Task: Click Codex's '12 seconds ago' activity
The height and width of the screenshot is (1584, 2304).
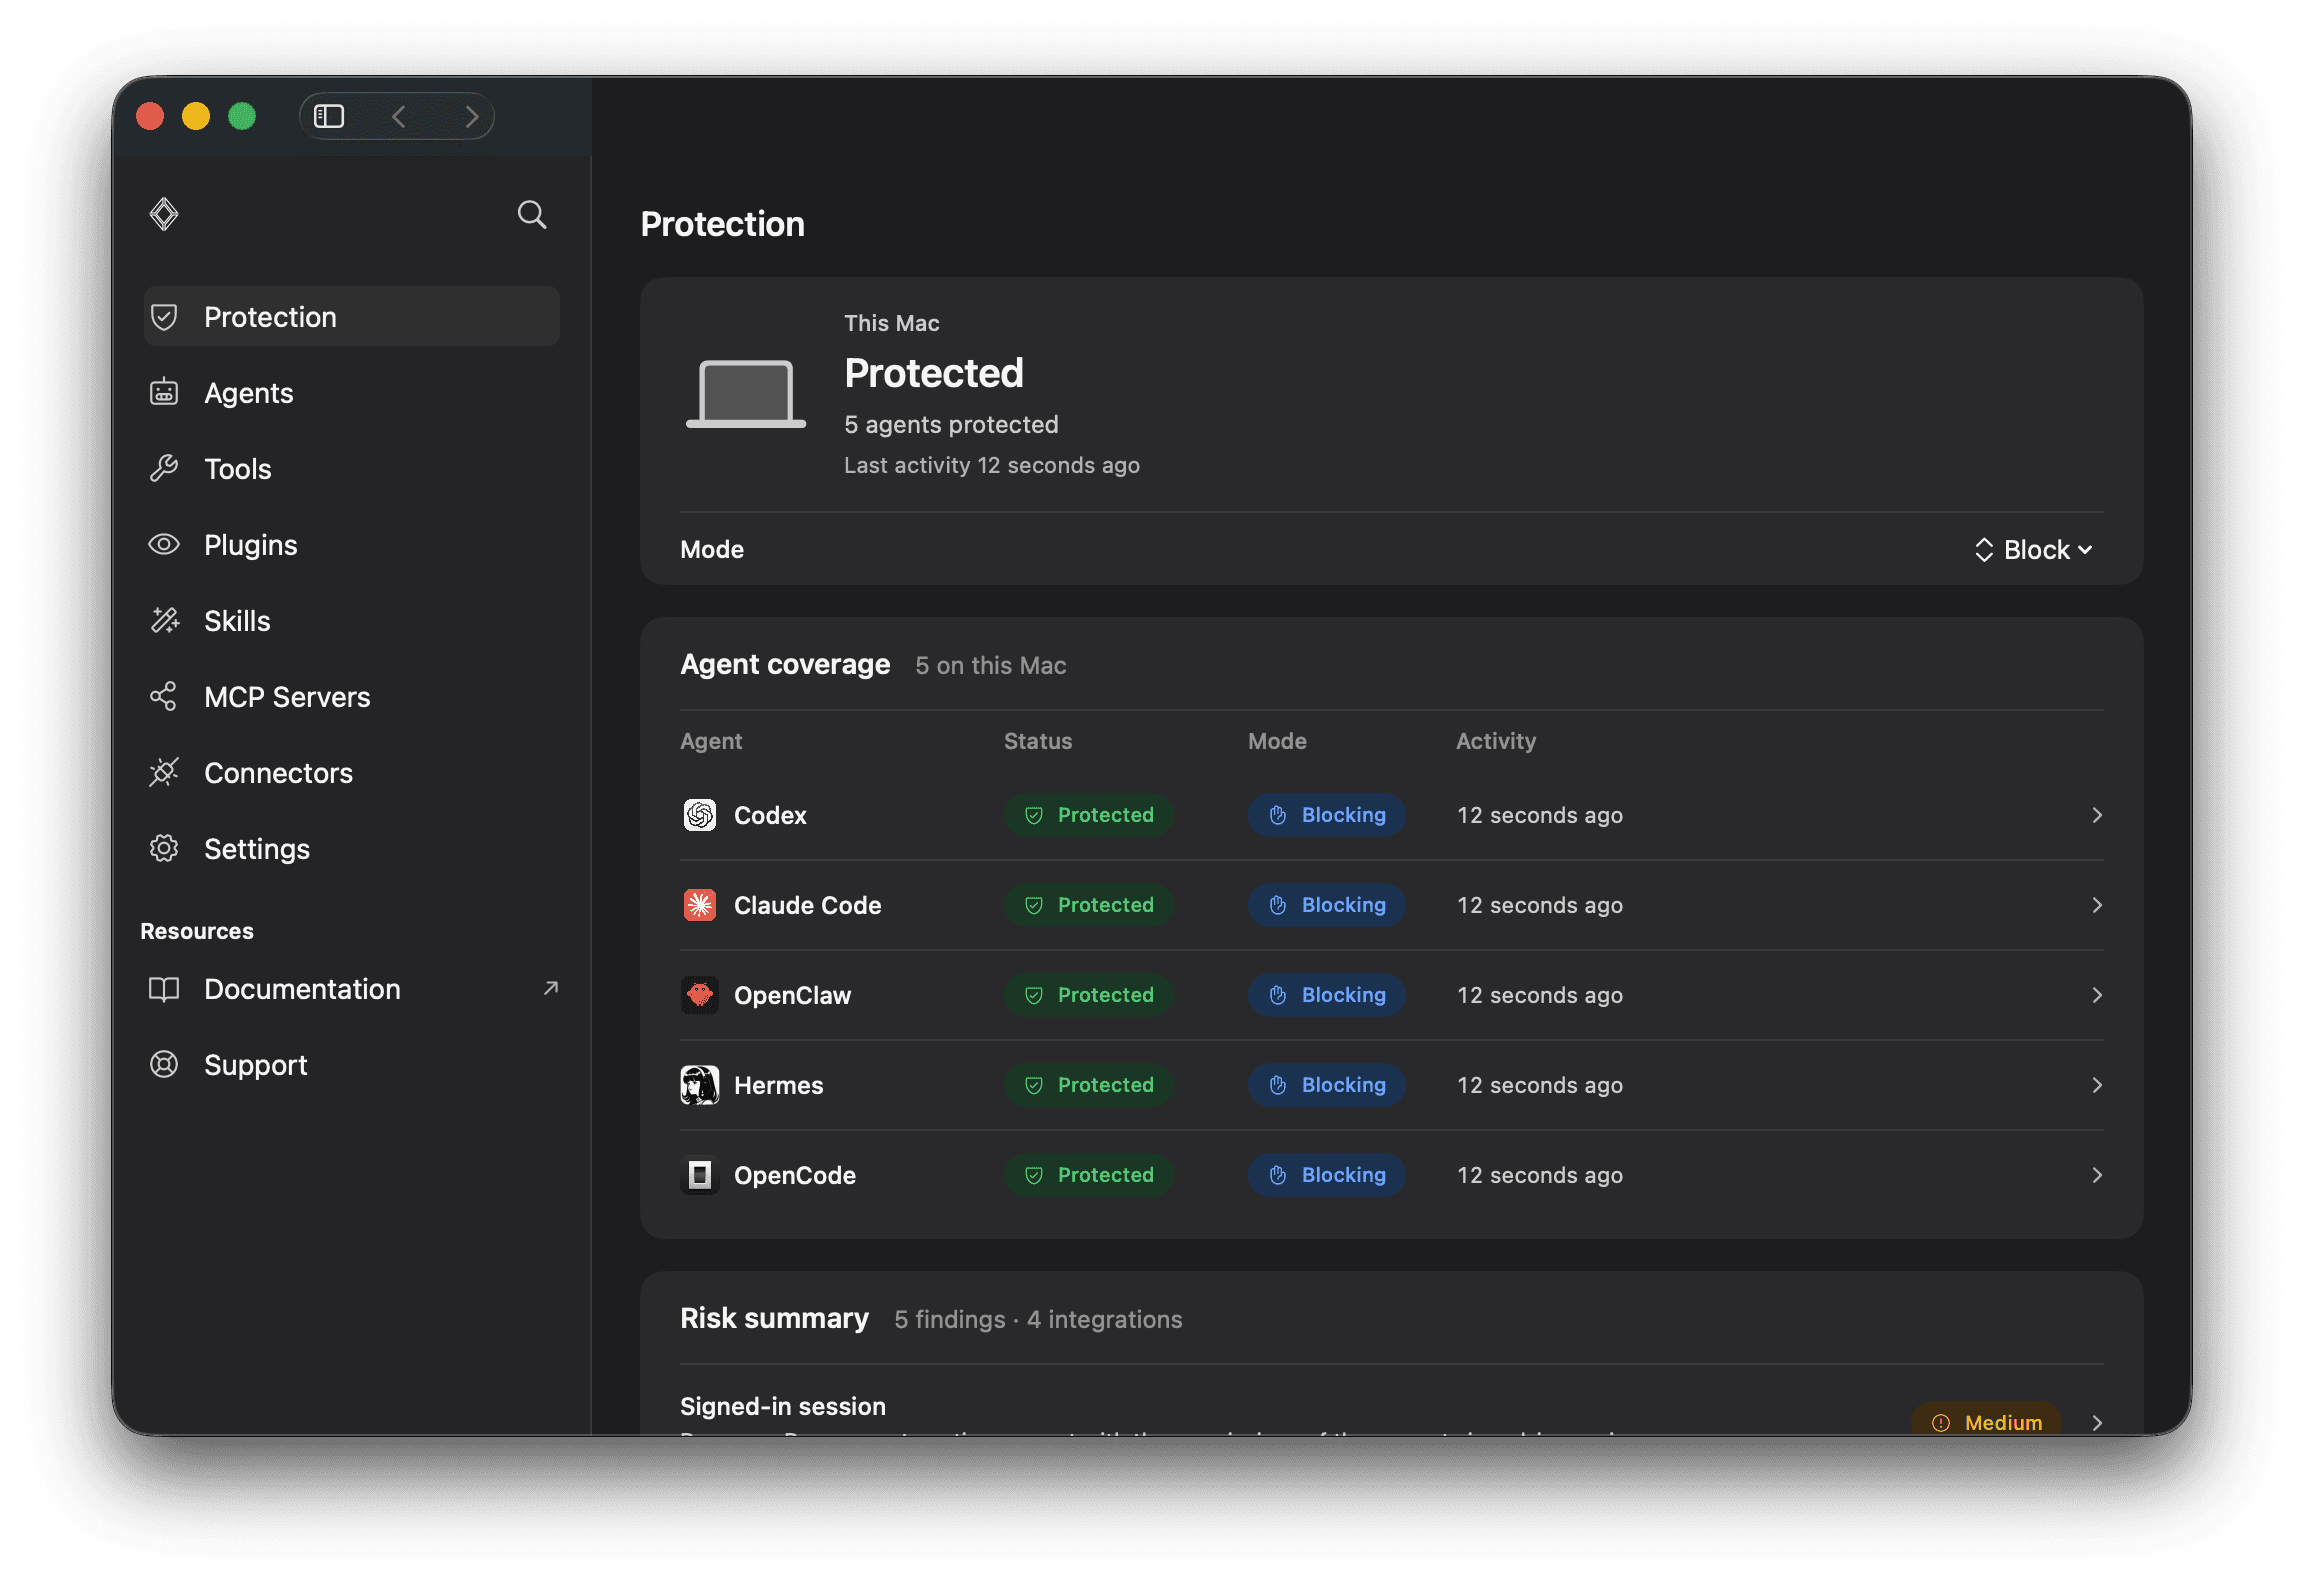Action: pos(1540,815)
